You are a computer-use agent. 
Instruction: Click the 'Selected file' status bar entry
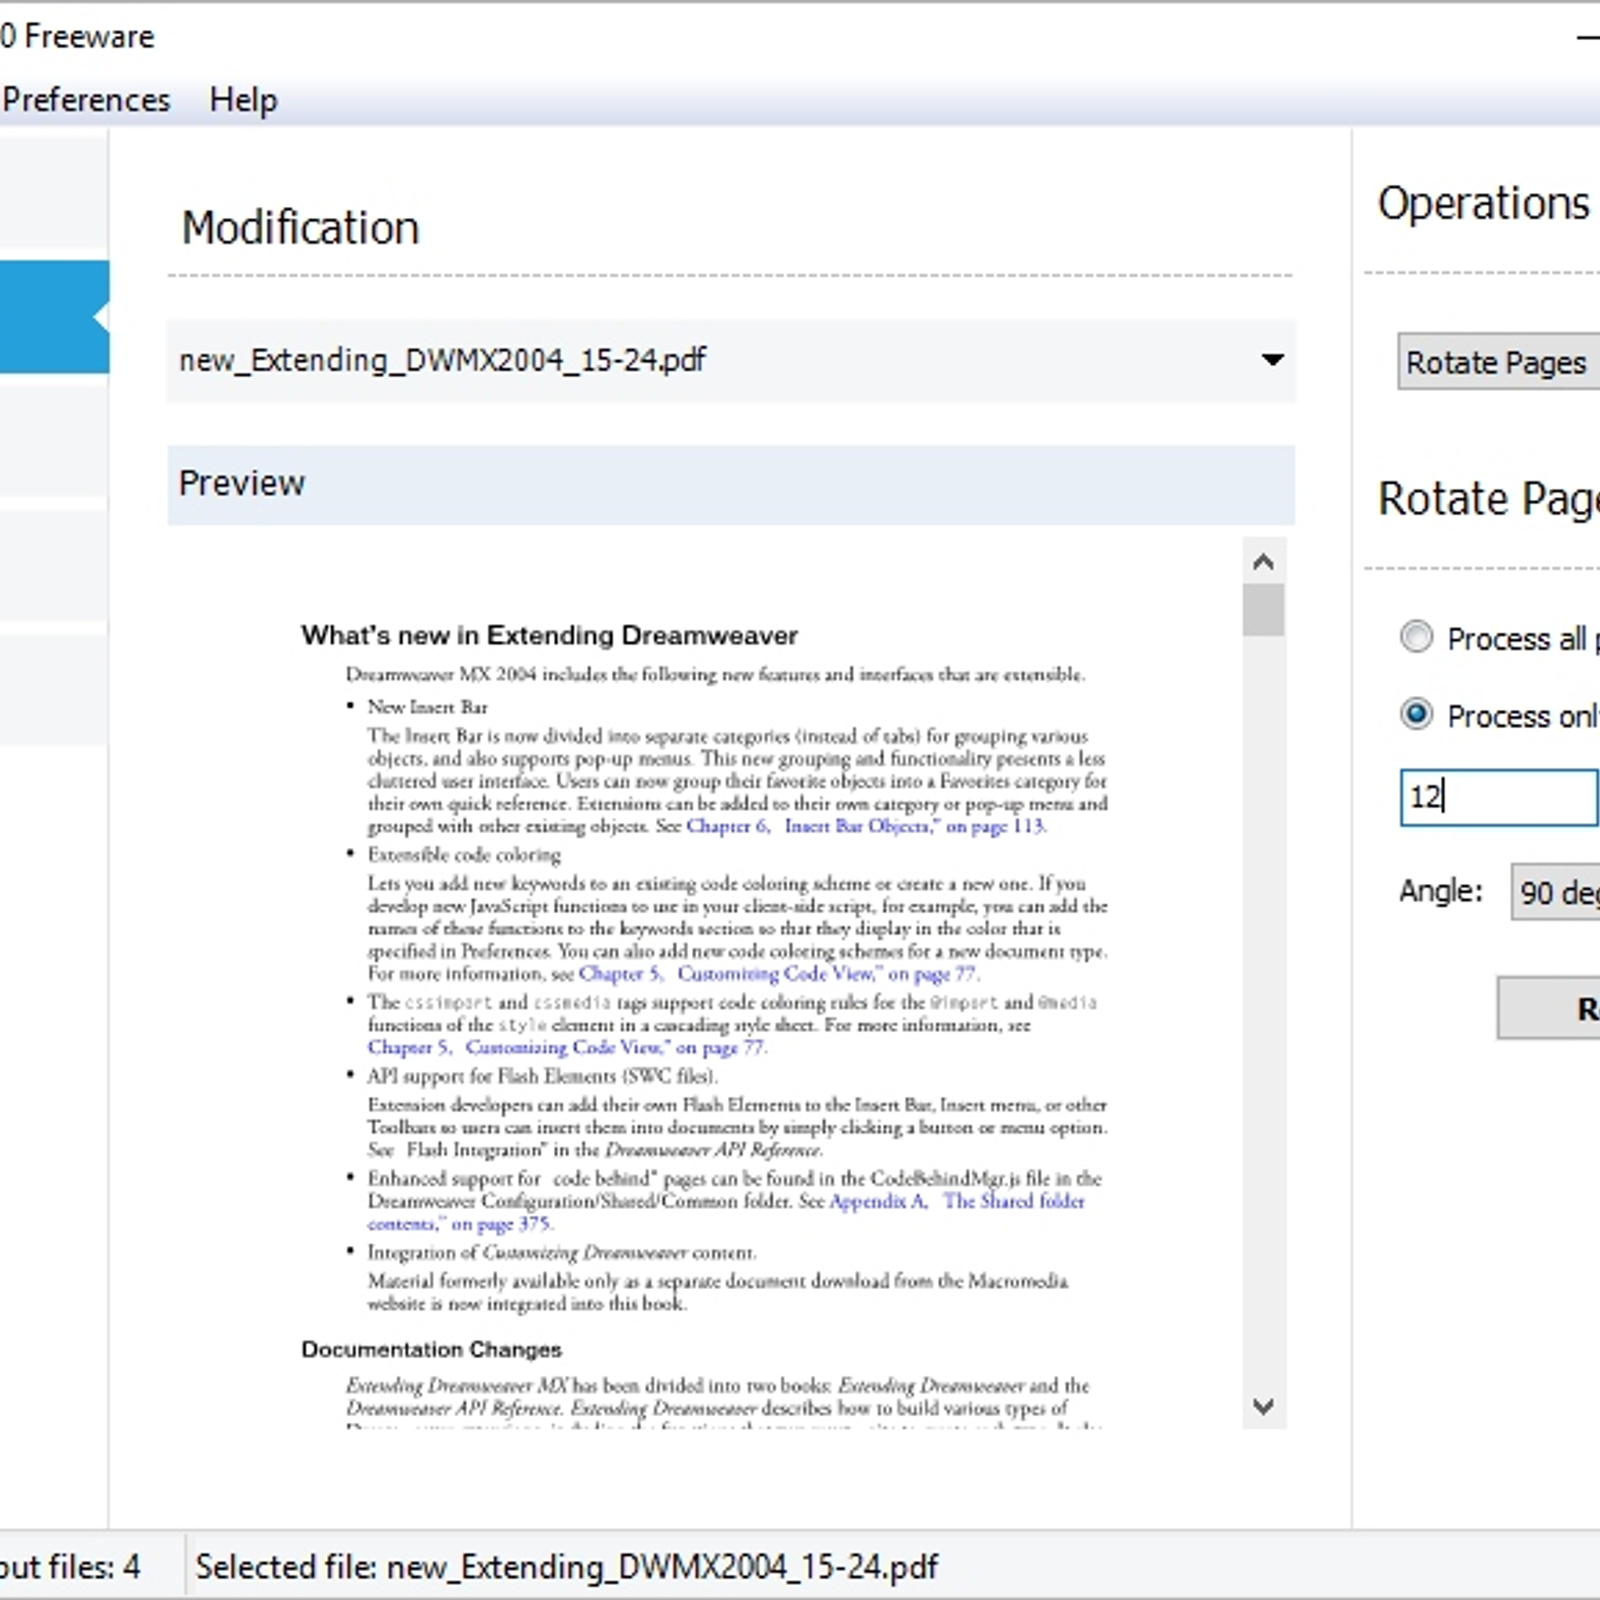point(566,1566)
